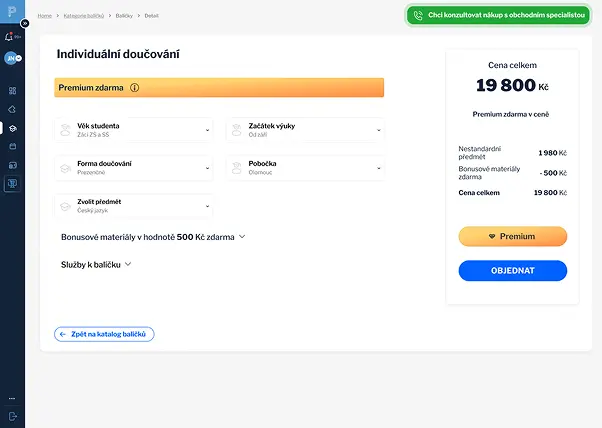Click the Premium zdarma v ceně text
The height and width of the screenshot is (428, 602).
pyautogui.click(x=511, y=114)
